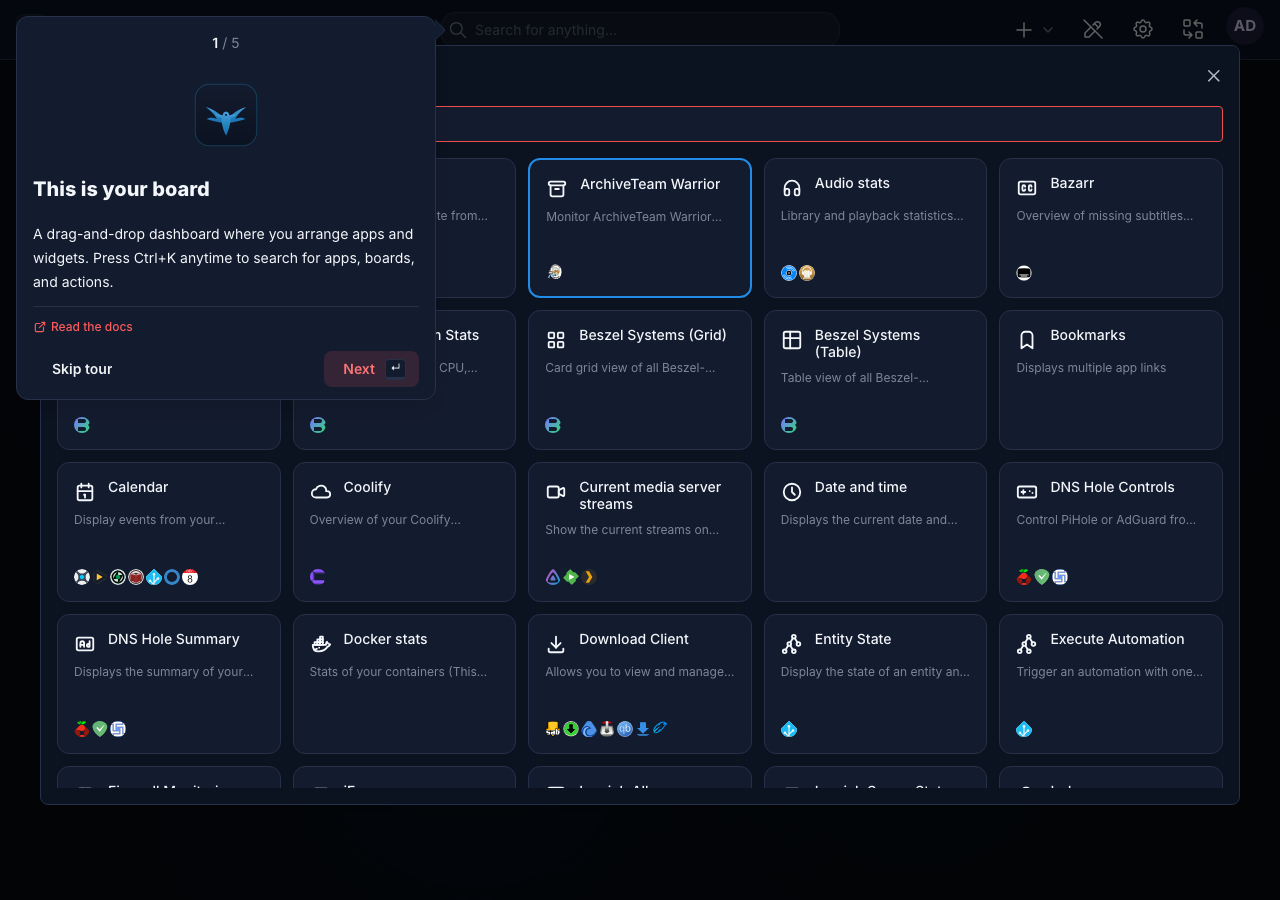Dismiss onboarding via Skip tour
The height and width of the screenshot is (900, 1280).
[x=82, y=369]
